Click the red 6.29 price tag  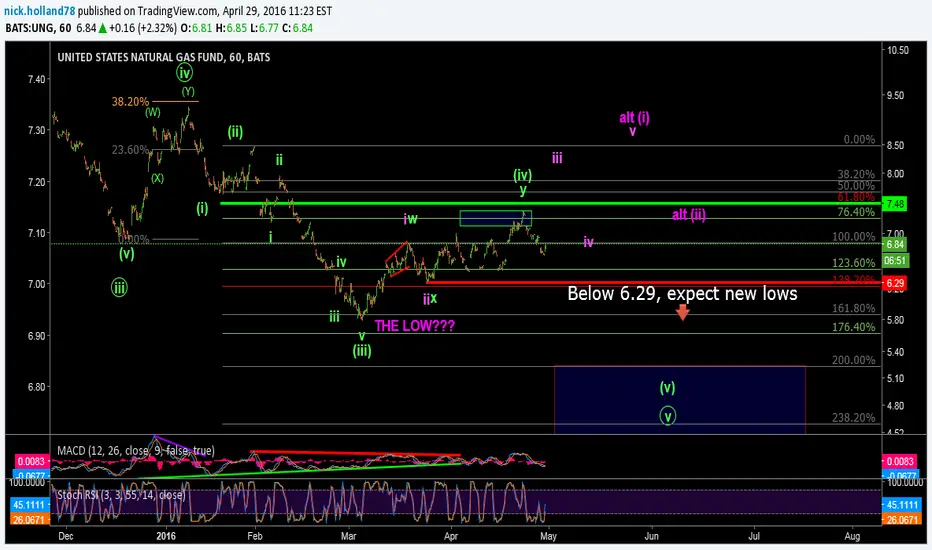[x=895, y=283]
